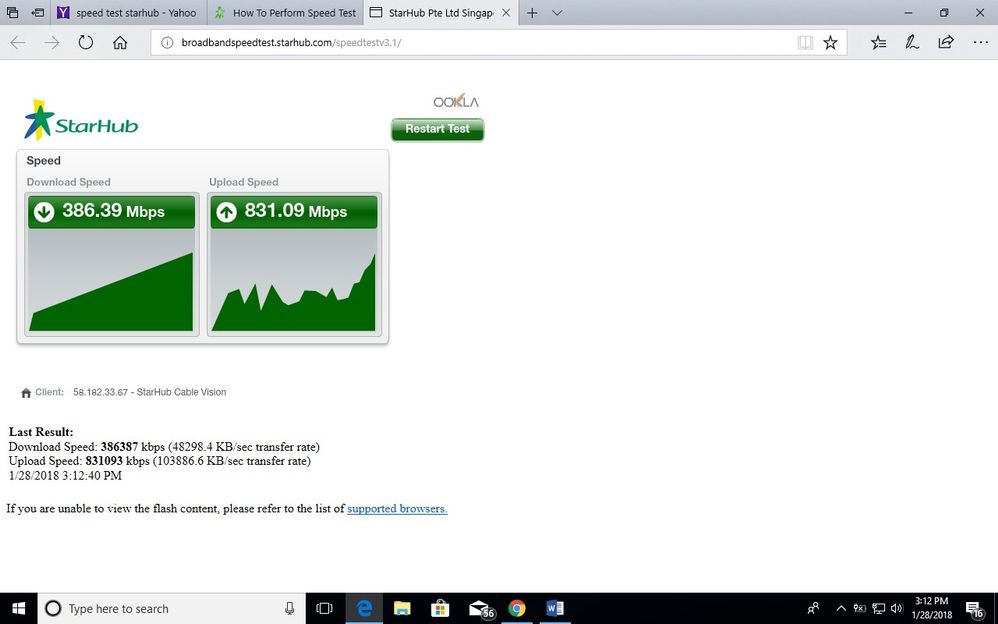Viewport: 998px width, 624px height.
Task: Refresh the current page
Action: (85, 43)
